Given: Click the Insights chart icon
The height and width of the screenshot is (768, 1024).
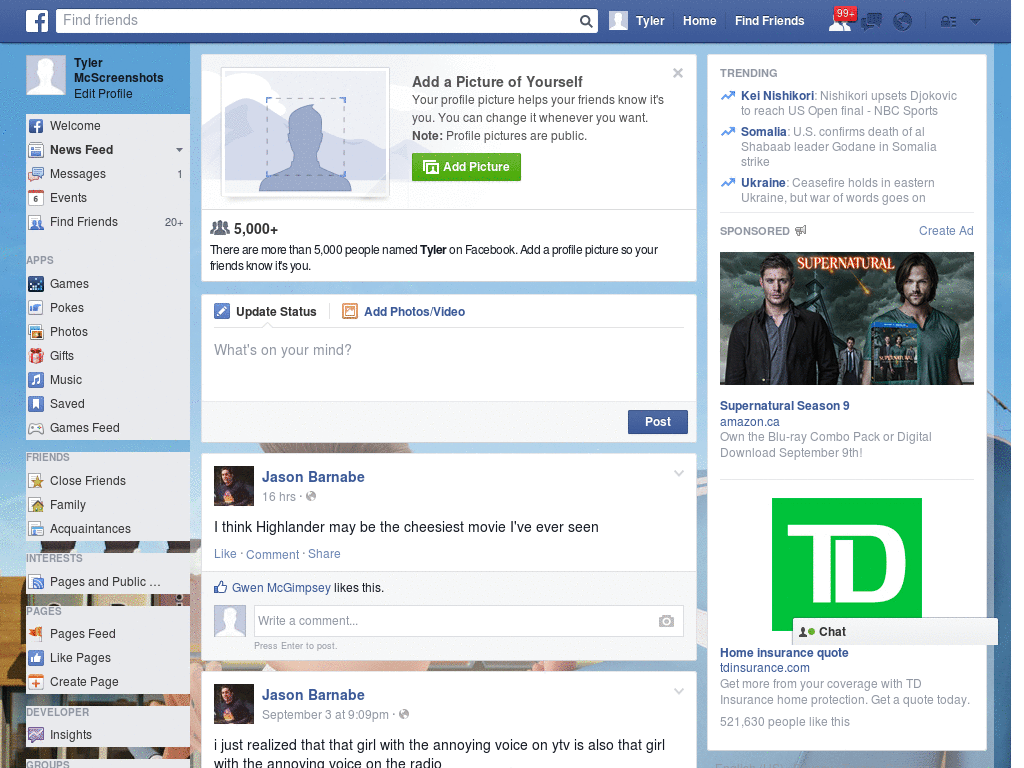Looking at the screenshot, I should (x=36, y=735).
